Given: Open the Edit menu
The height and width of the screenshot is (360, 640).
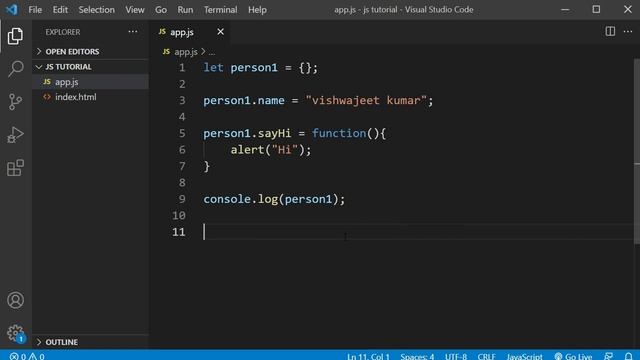Looking at the screenshot, I should (60, 9).
